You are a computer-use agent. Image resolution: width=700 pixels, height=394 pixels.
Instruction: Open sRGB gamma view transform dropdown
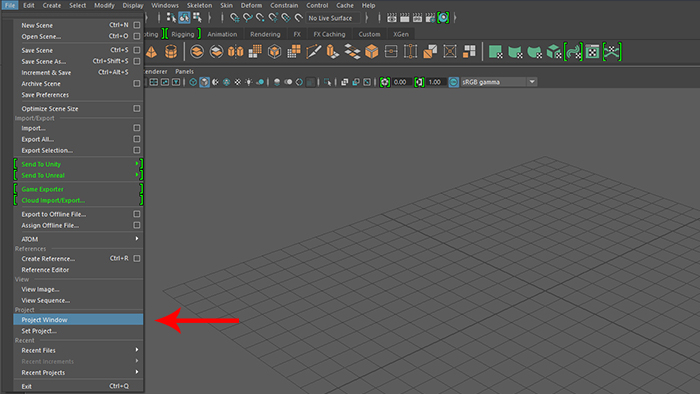click(532, 82)
